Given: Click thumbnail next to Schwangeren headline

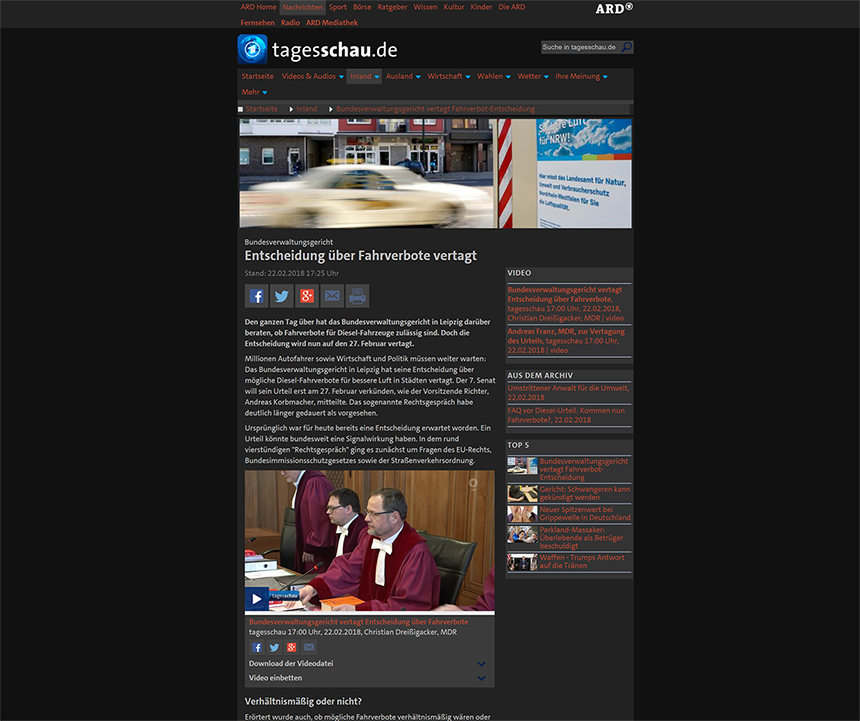Looking at the screenshot, I should tap(522, 493).
